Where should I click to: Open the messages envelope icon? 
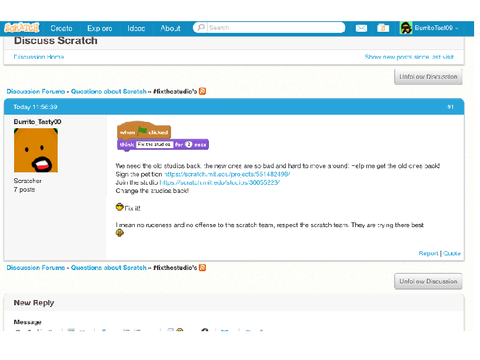point(361,28)
